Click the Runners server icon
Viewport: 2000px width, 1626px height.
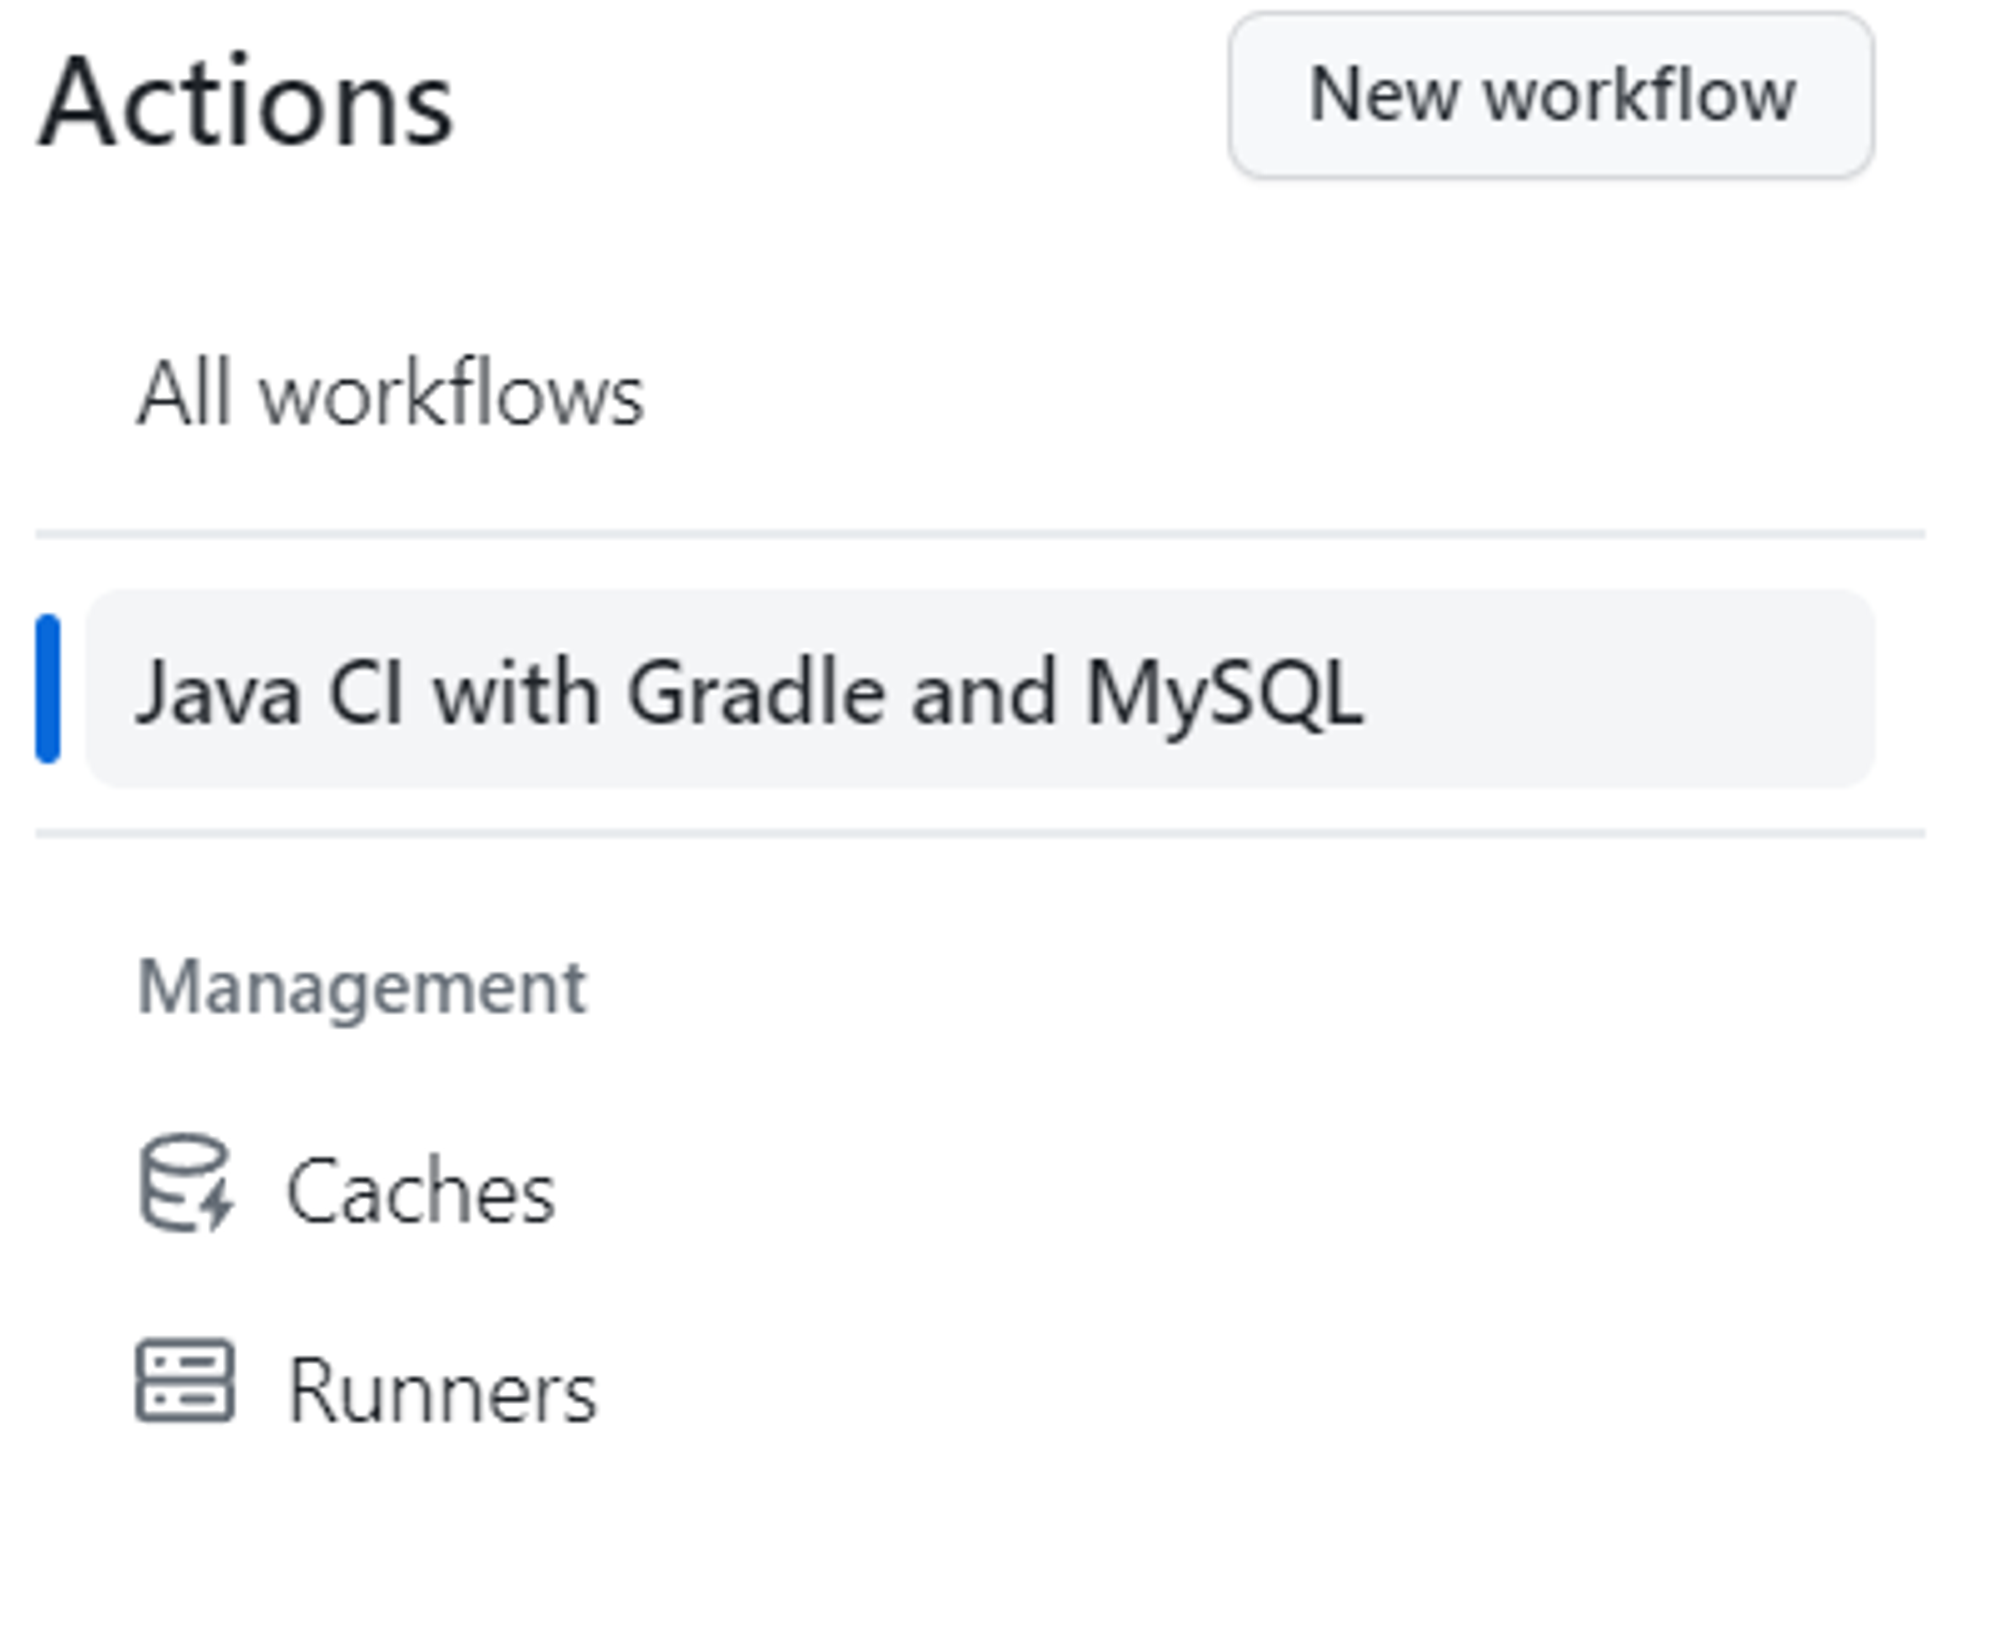pos(185,1380)
